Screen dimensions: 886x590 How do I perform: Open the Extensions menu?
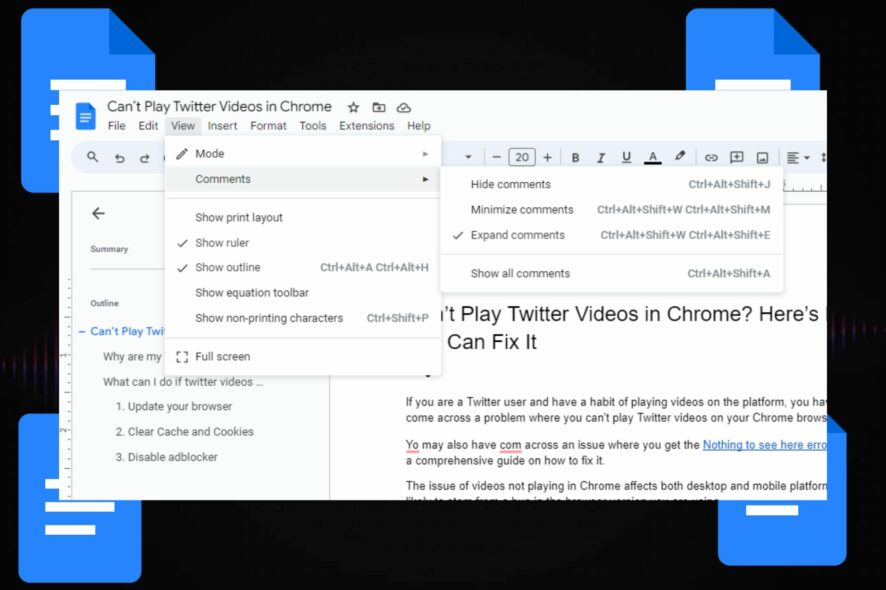367,125
